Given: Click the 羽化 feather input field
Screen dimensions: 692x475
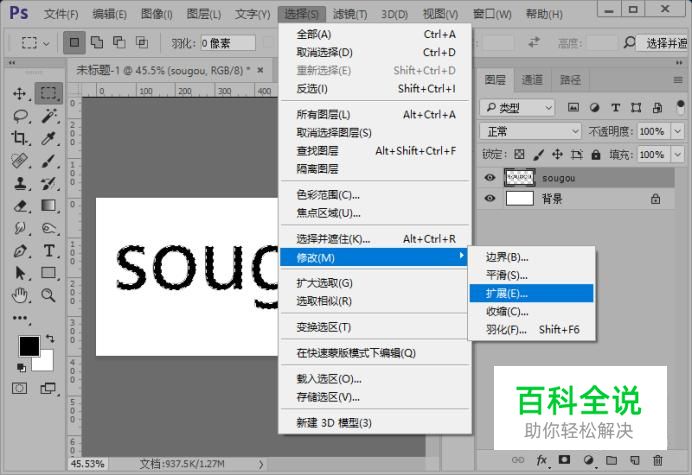Looking at the screenshot, I should coord(228,43).
